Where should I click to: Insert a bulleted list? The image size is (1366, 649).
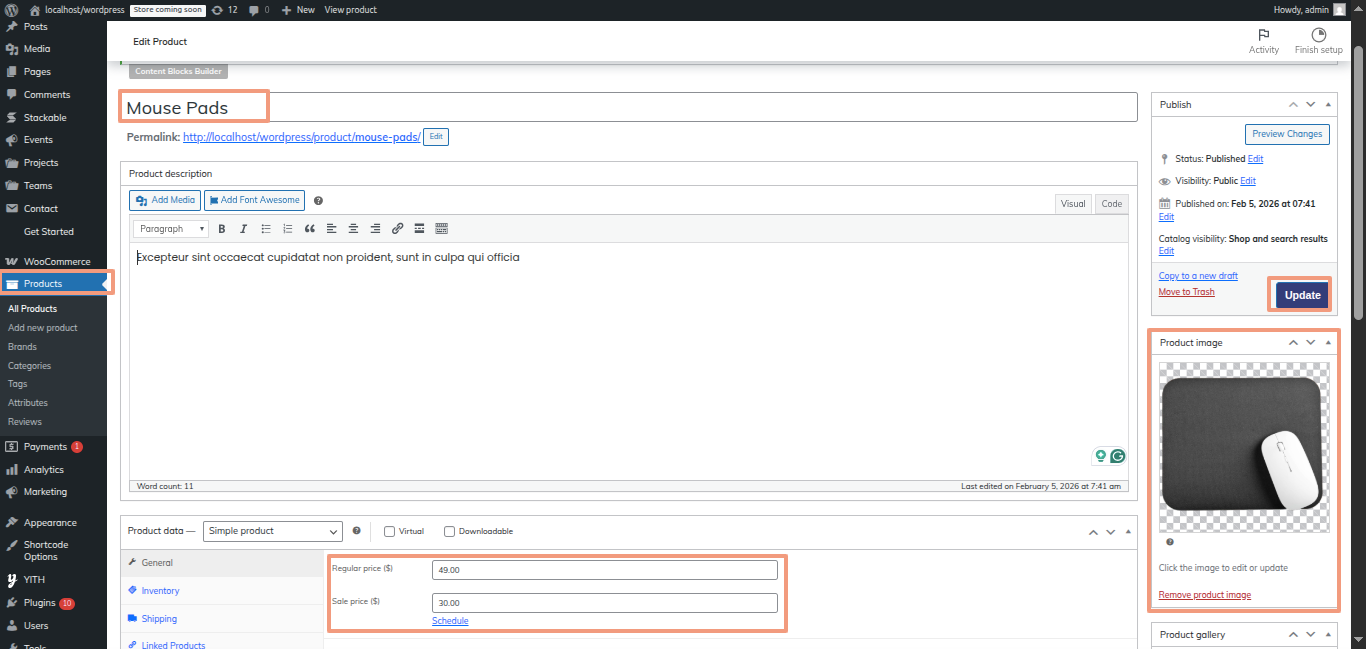pyautogui.click(x=266, y=229)
